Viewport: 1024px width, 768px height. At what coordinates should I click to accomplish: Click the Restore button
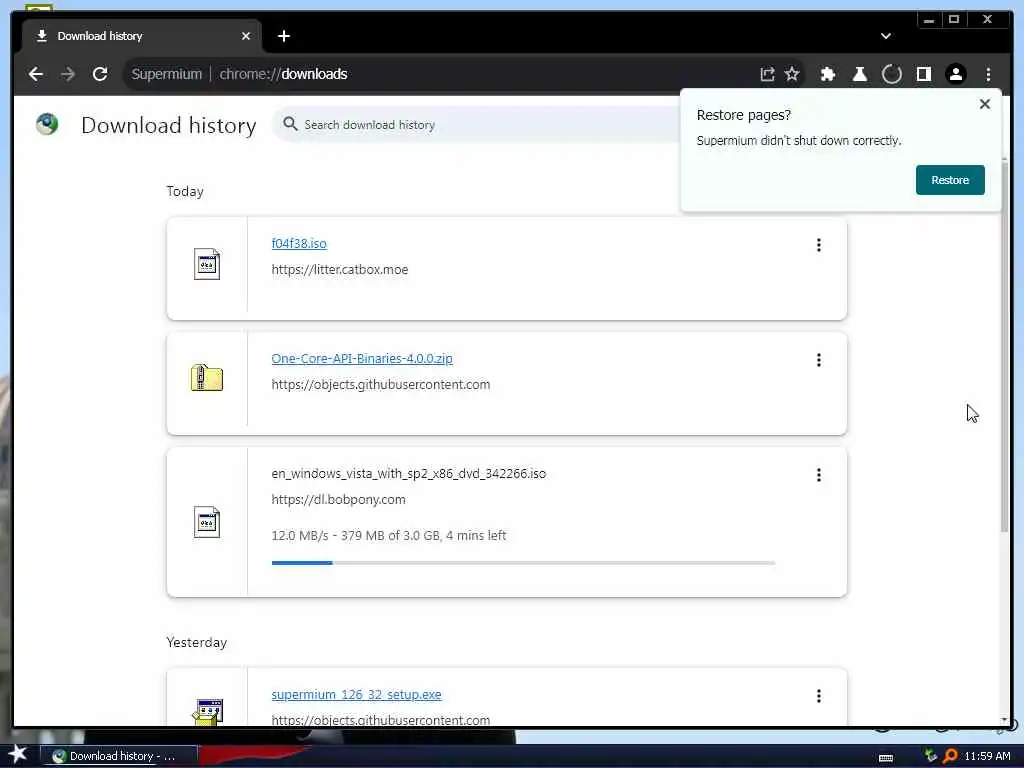coord(950,180)
